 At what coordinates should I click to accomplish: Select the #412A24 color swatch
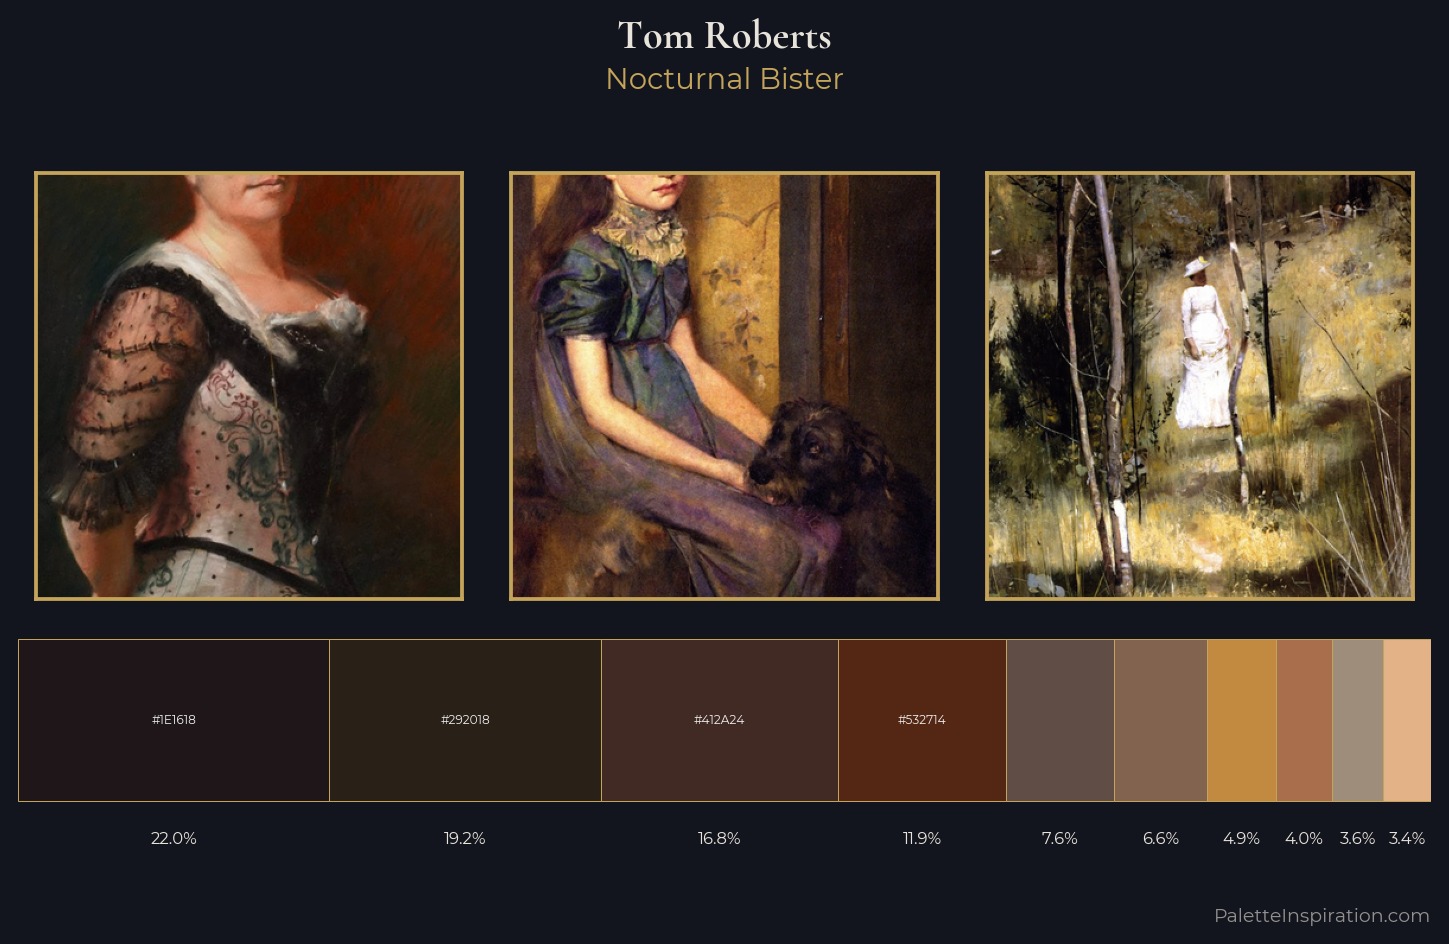(720, 720)
